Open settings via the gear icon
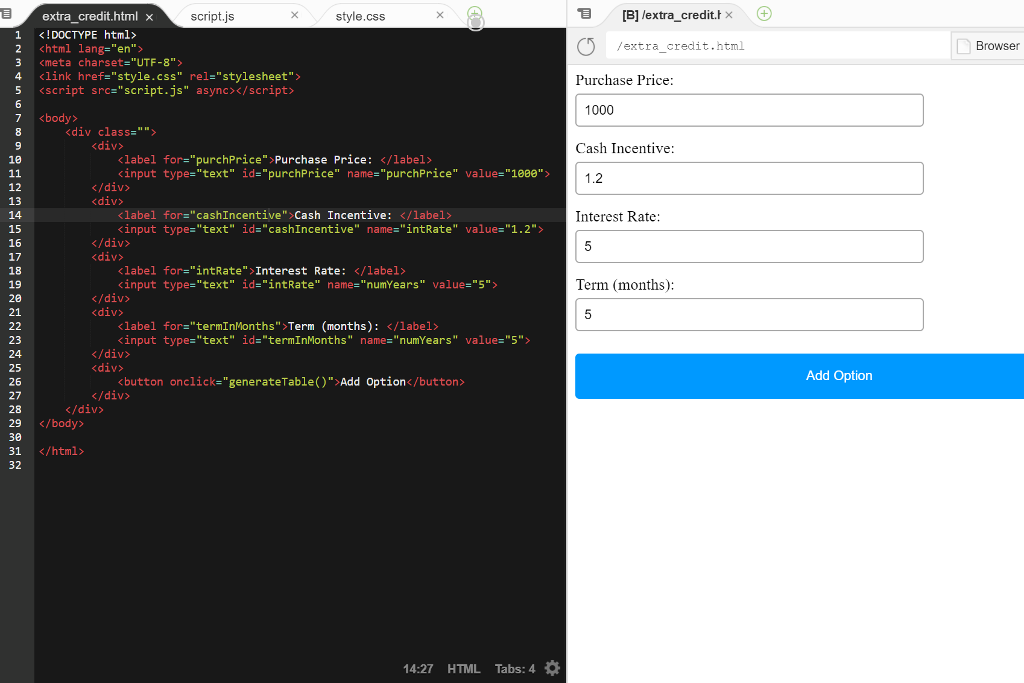 pyautogui.click(x=552, y=668)
